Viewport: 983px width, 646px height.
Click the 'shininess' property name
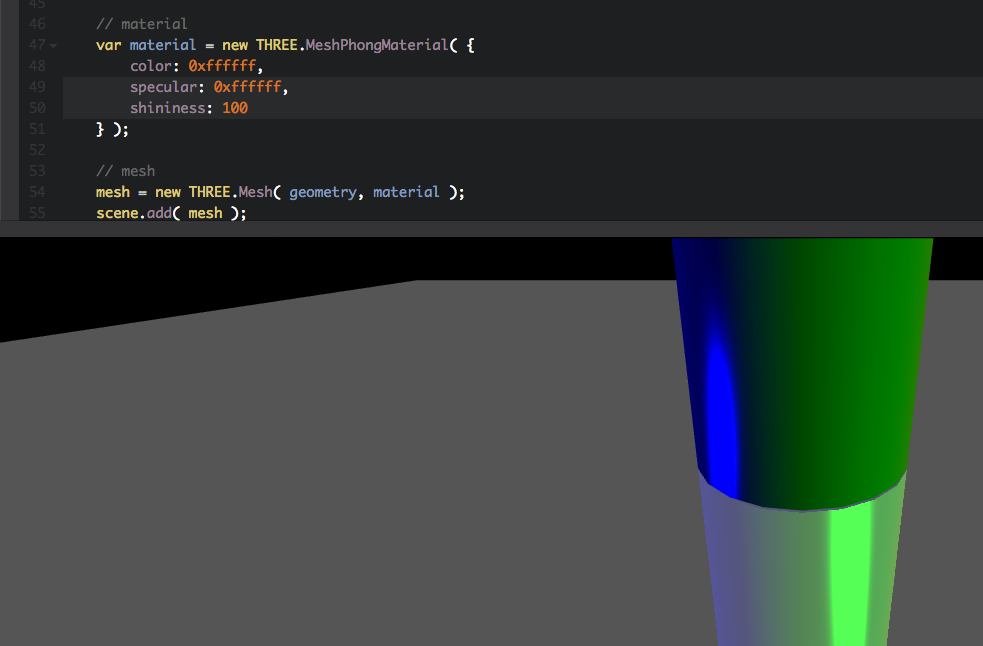[x=167, y=108]
